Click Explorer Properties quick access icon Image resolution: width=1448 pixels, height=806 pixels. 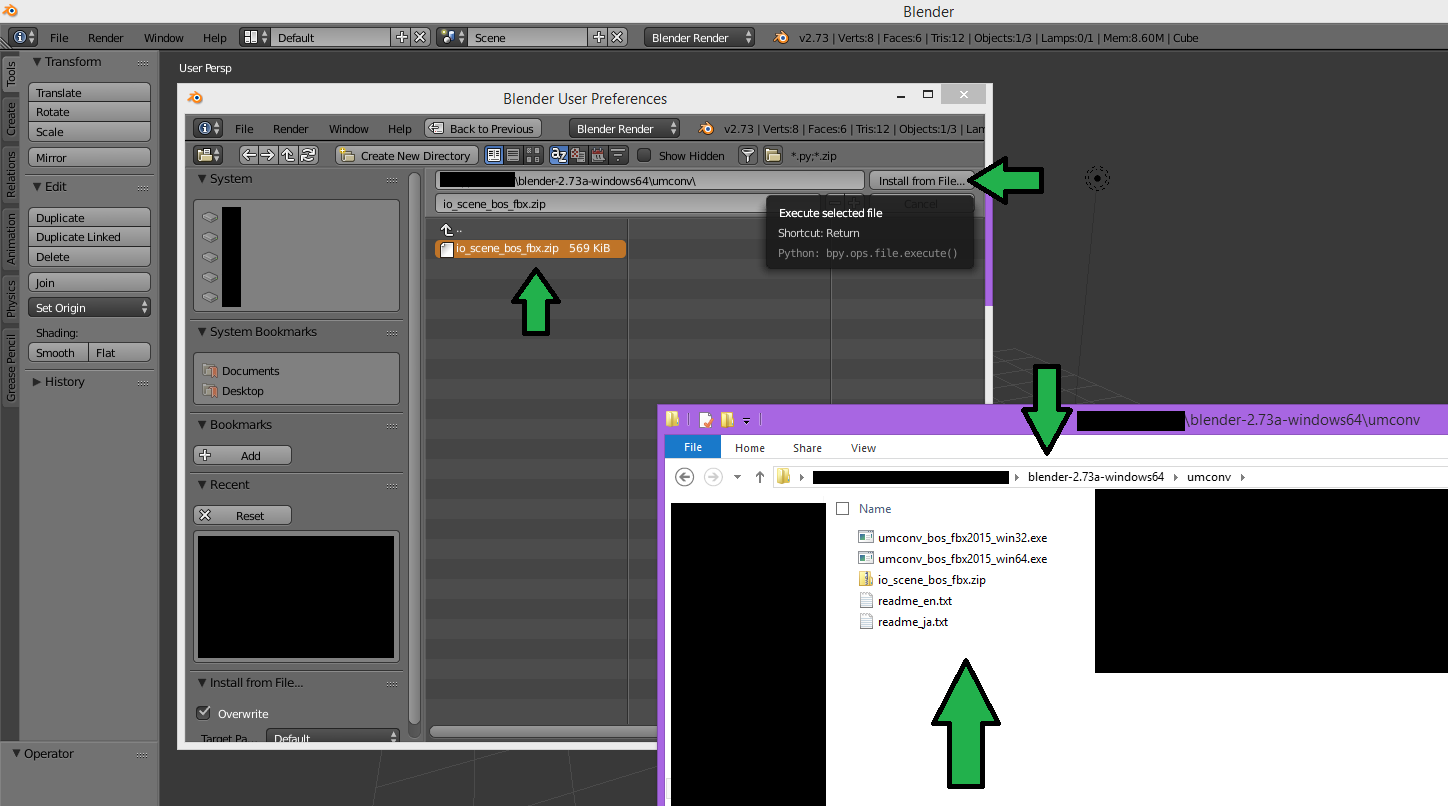point(706,420)
